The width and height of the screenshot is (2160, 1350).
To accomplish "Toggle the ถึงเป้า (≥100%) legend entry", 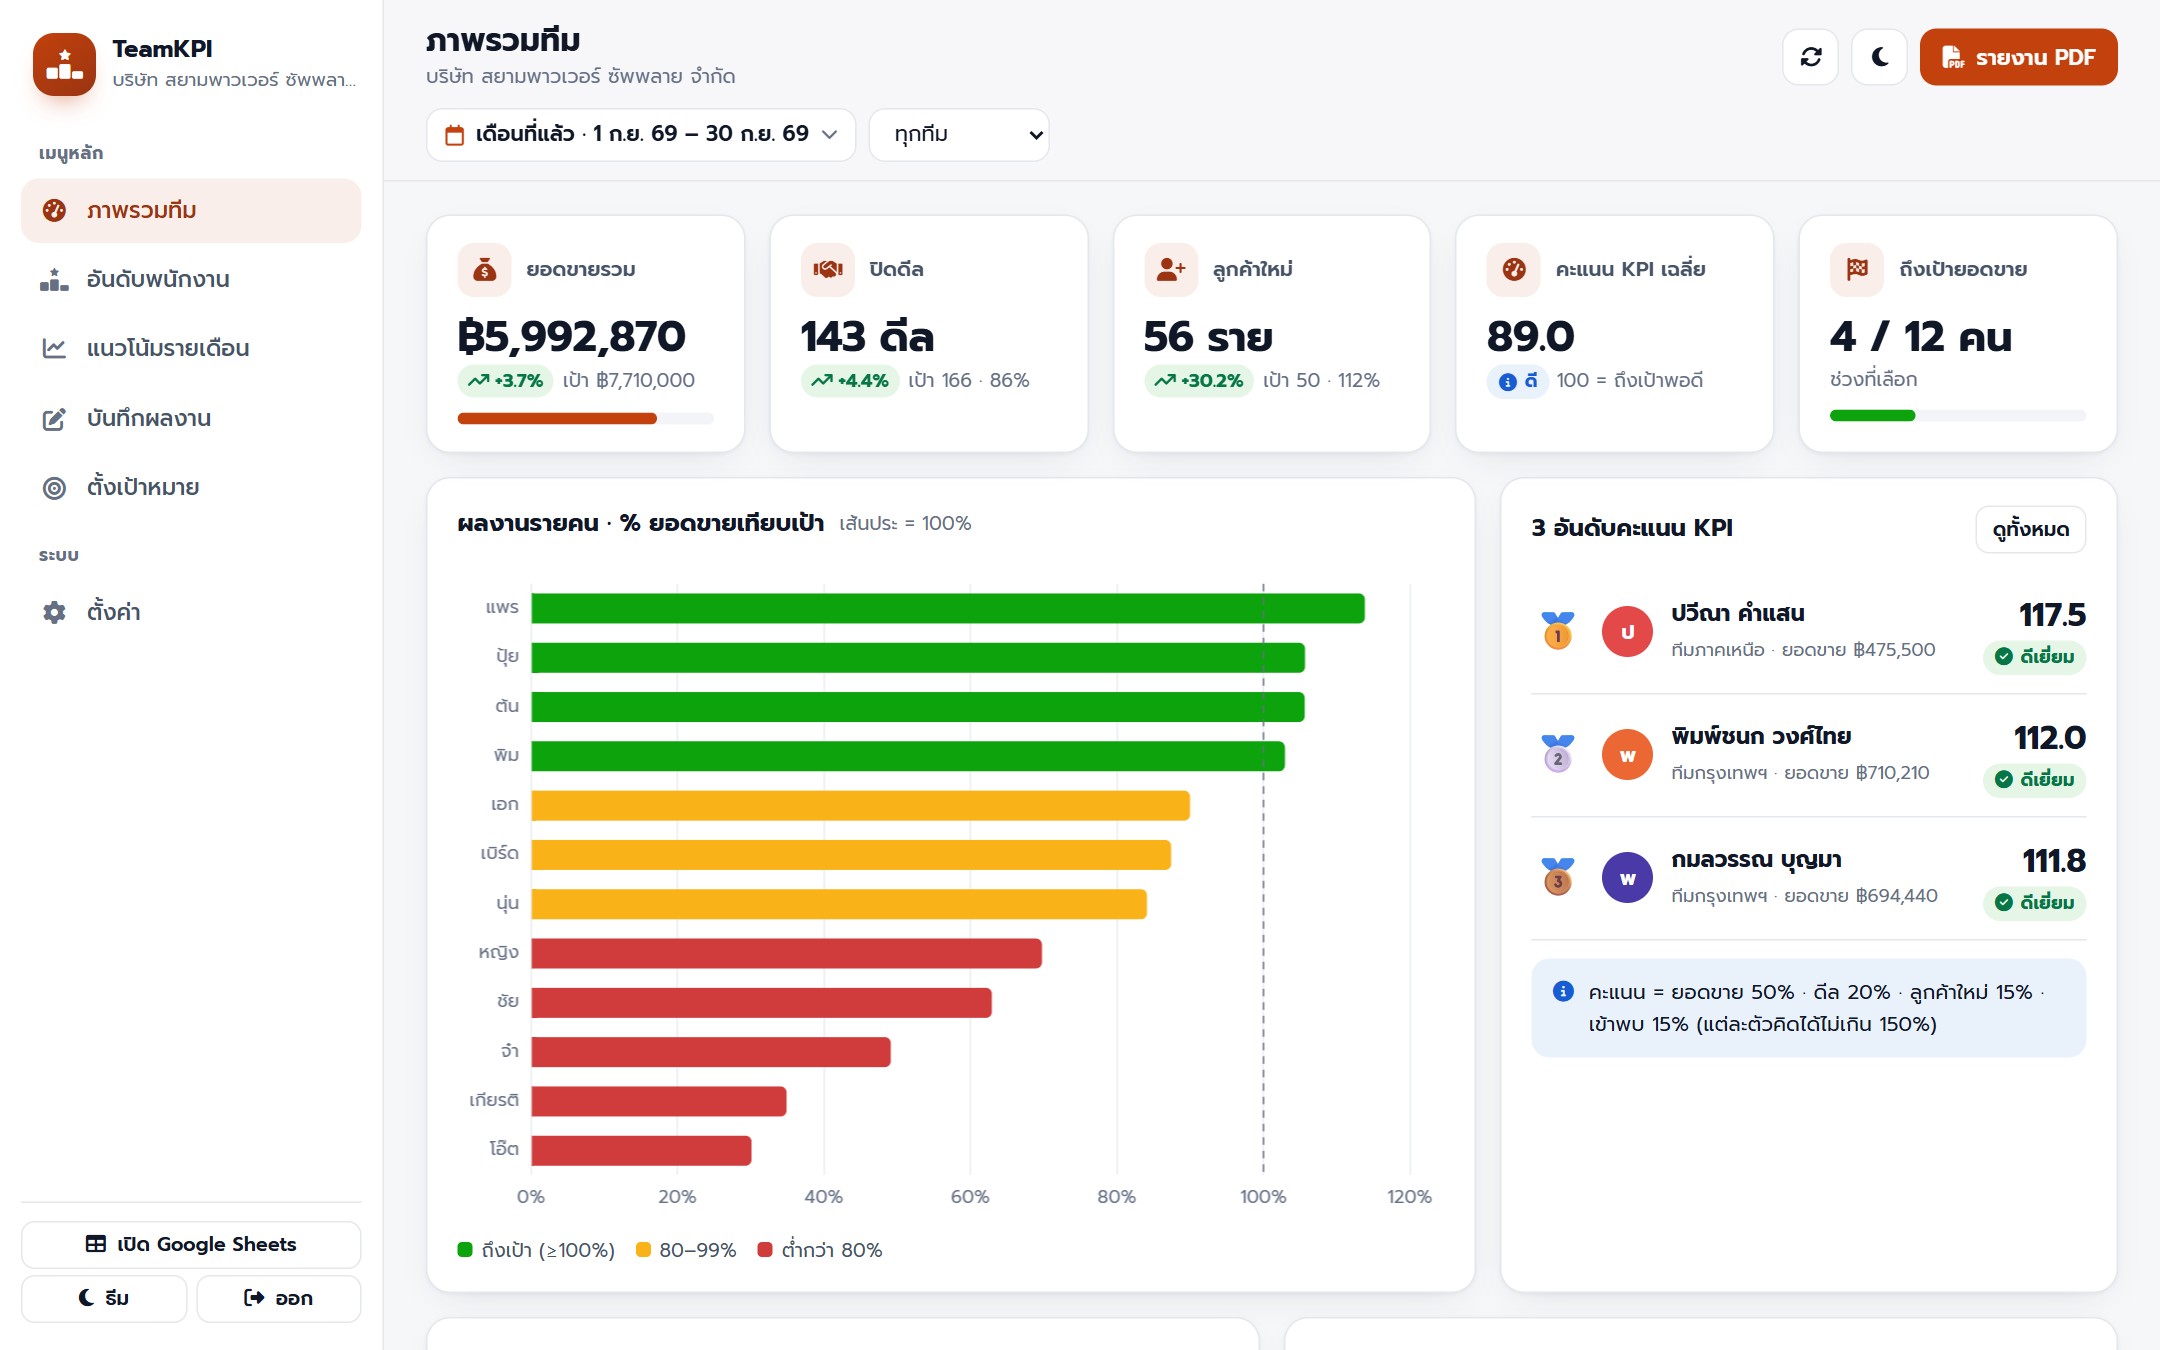I will coord(536,1250).
